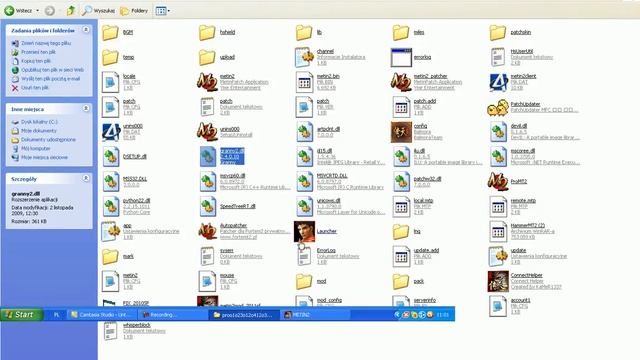Select the mscoree.dll file icon

498,157
